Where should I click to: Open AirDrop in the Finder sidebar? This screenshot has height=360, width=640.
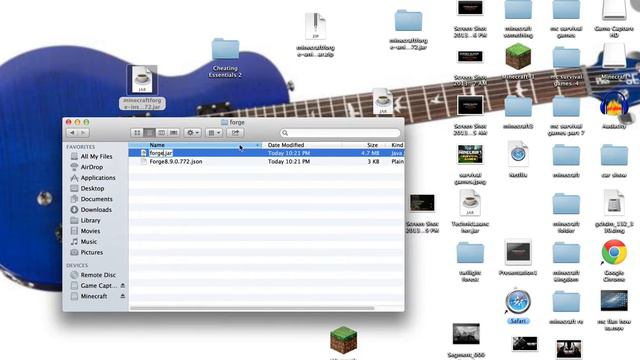click(91, 167)
